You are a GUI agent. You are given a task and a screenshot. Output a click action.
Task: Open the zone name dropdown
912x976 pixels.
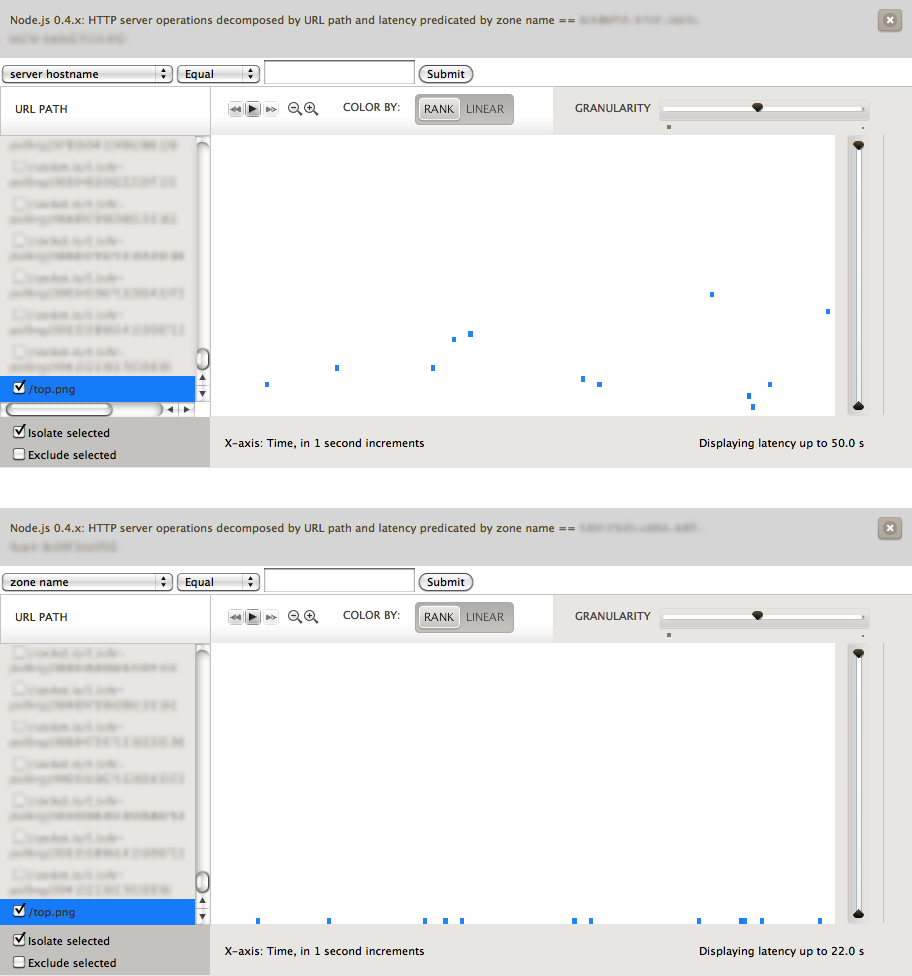tap(88, 582)
